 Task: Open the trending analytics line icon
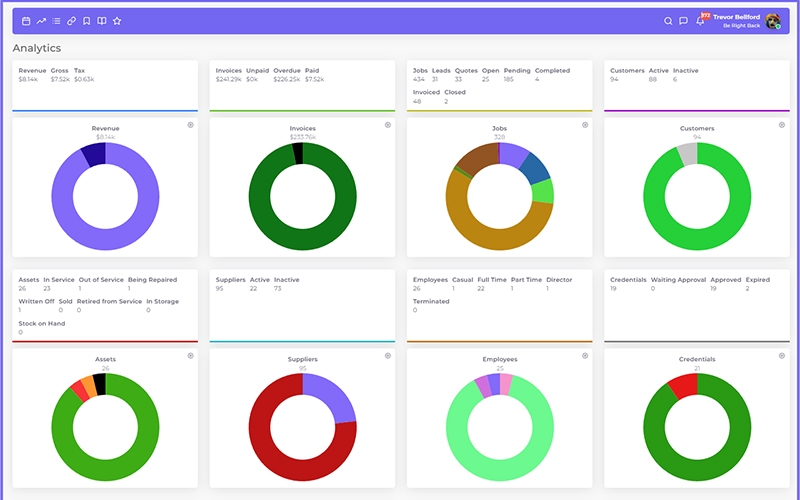(41, 21)
